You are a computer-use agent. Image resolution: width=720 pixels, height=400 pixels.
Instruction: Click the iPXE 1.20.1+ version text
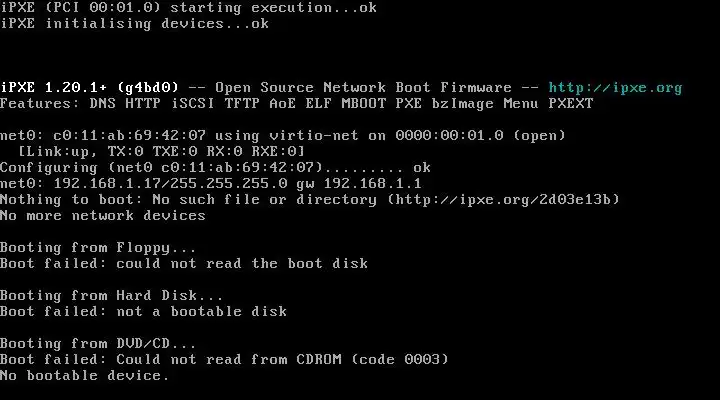click(54, 87)
